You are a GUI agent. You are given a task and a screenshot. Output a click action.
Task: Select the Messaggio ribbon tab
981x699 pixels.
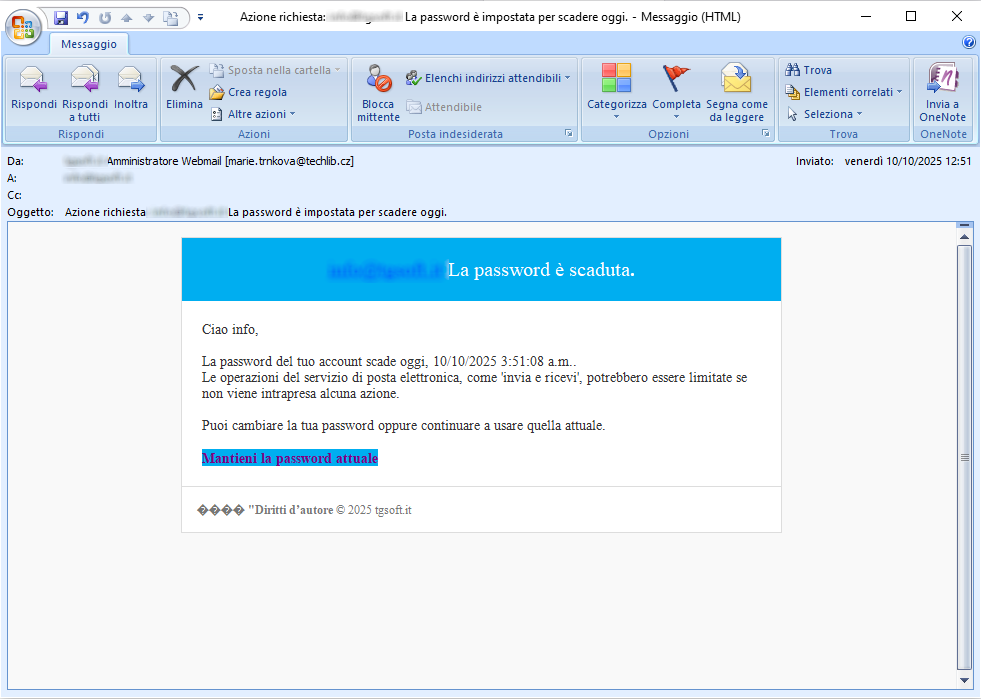tap(89, 44)
